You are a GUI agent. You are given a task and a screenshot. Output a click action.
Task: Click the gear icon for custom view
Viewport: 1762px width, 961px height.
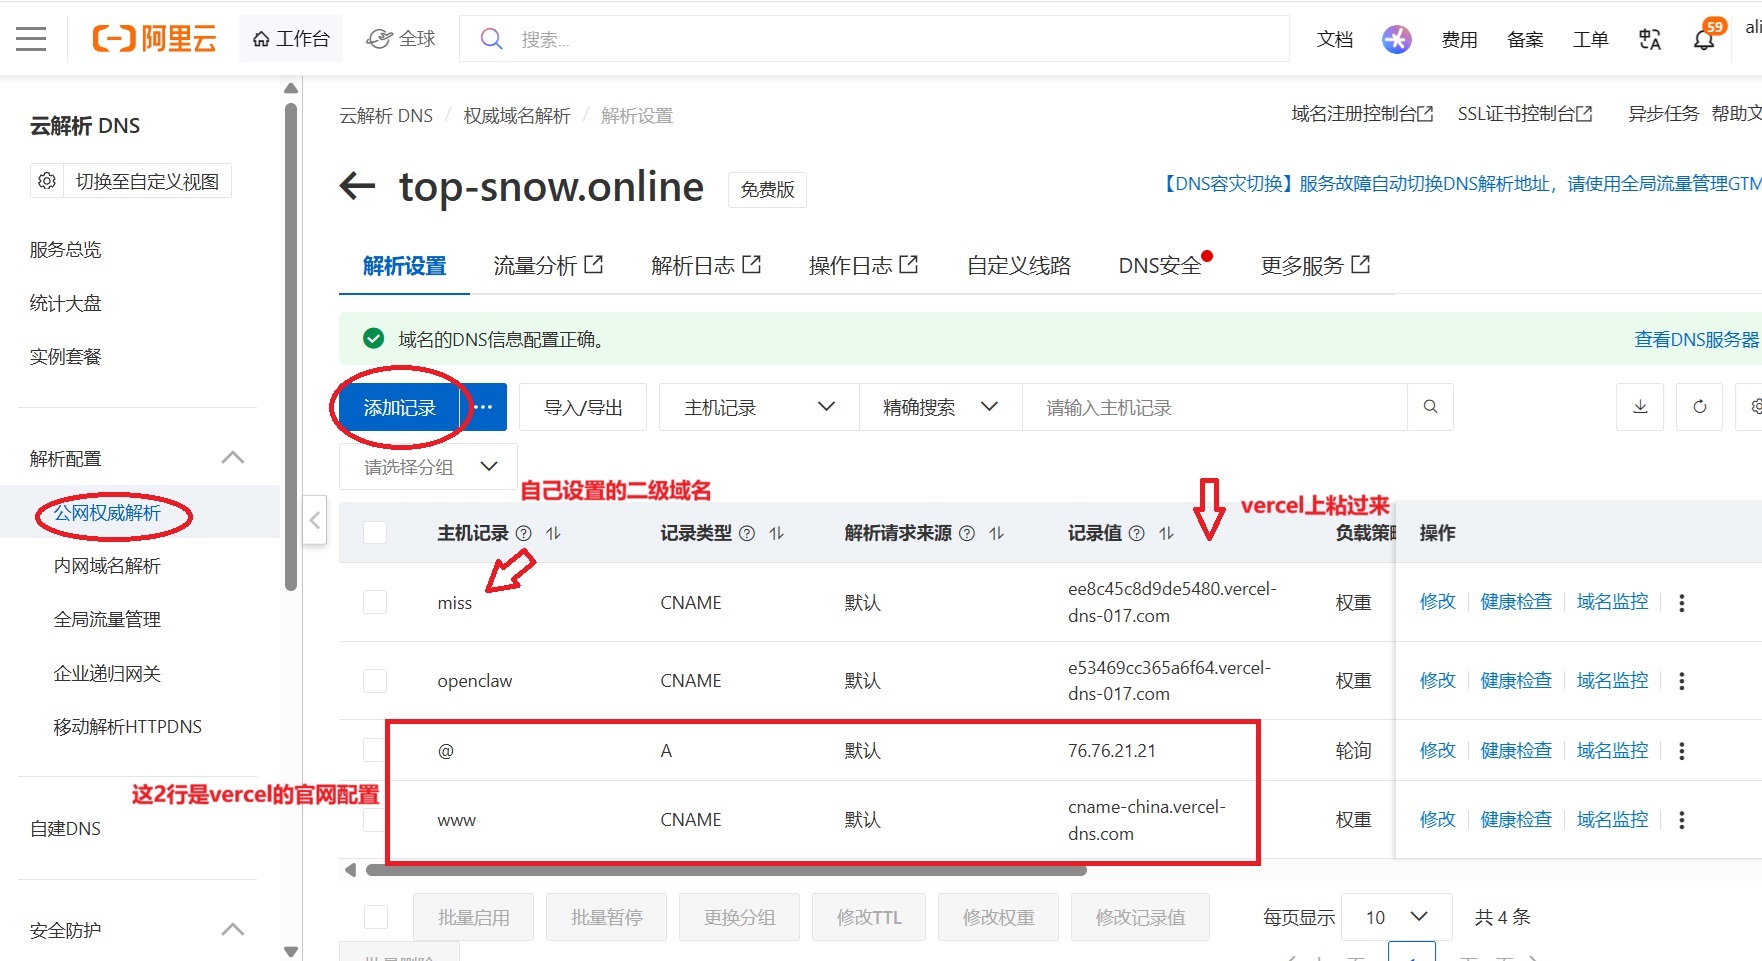[47, 181]
